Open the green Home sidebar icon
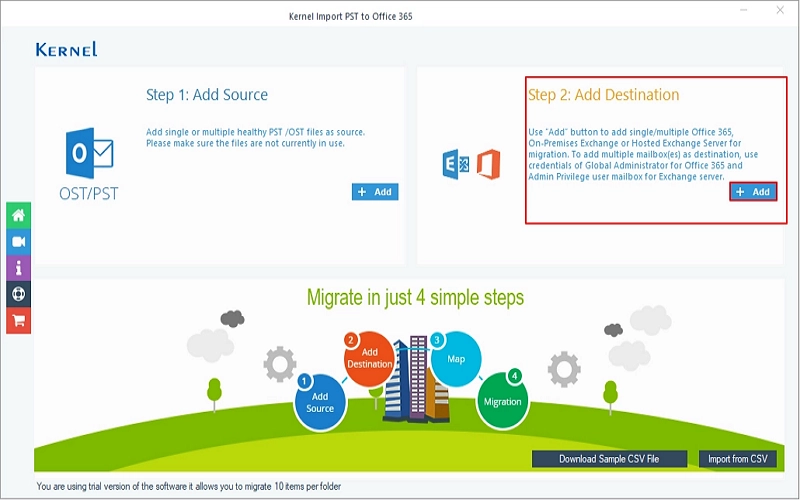800x500 pixels. (x=18, y=215)
